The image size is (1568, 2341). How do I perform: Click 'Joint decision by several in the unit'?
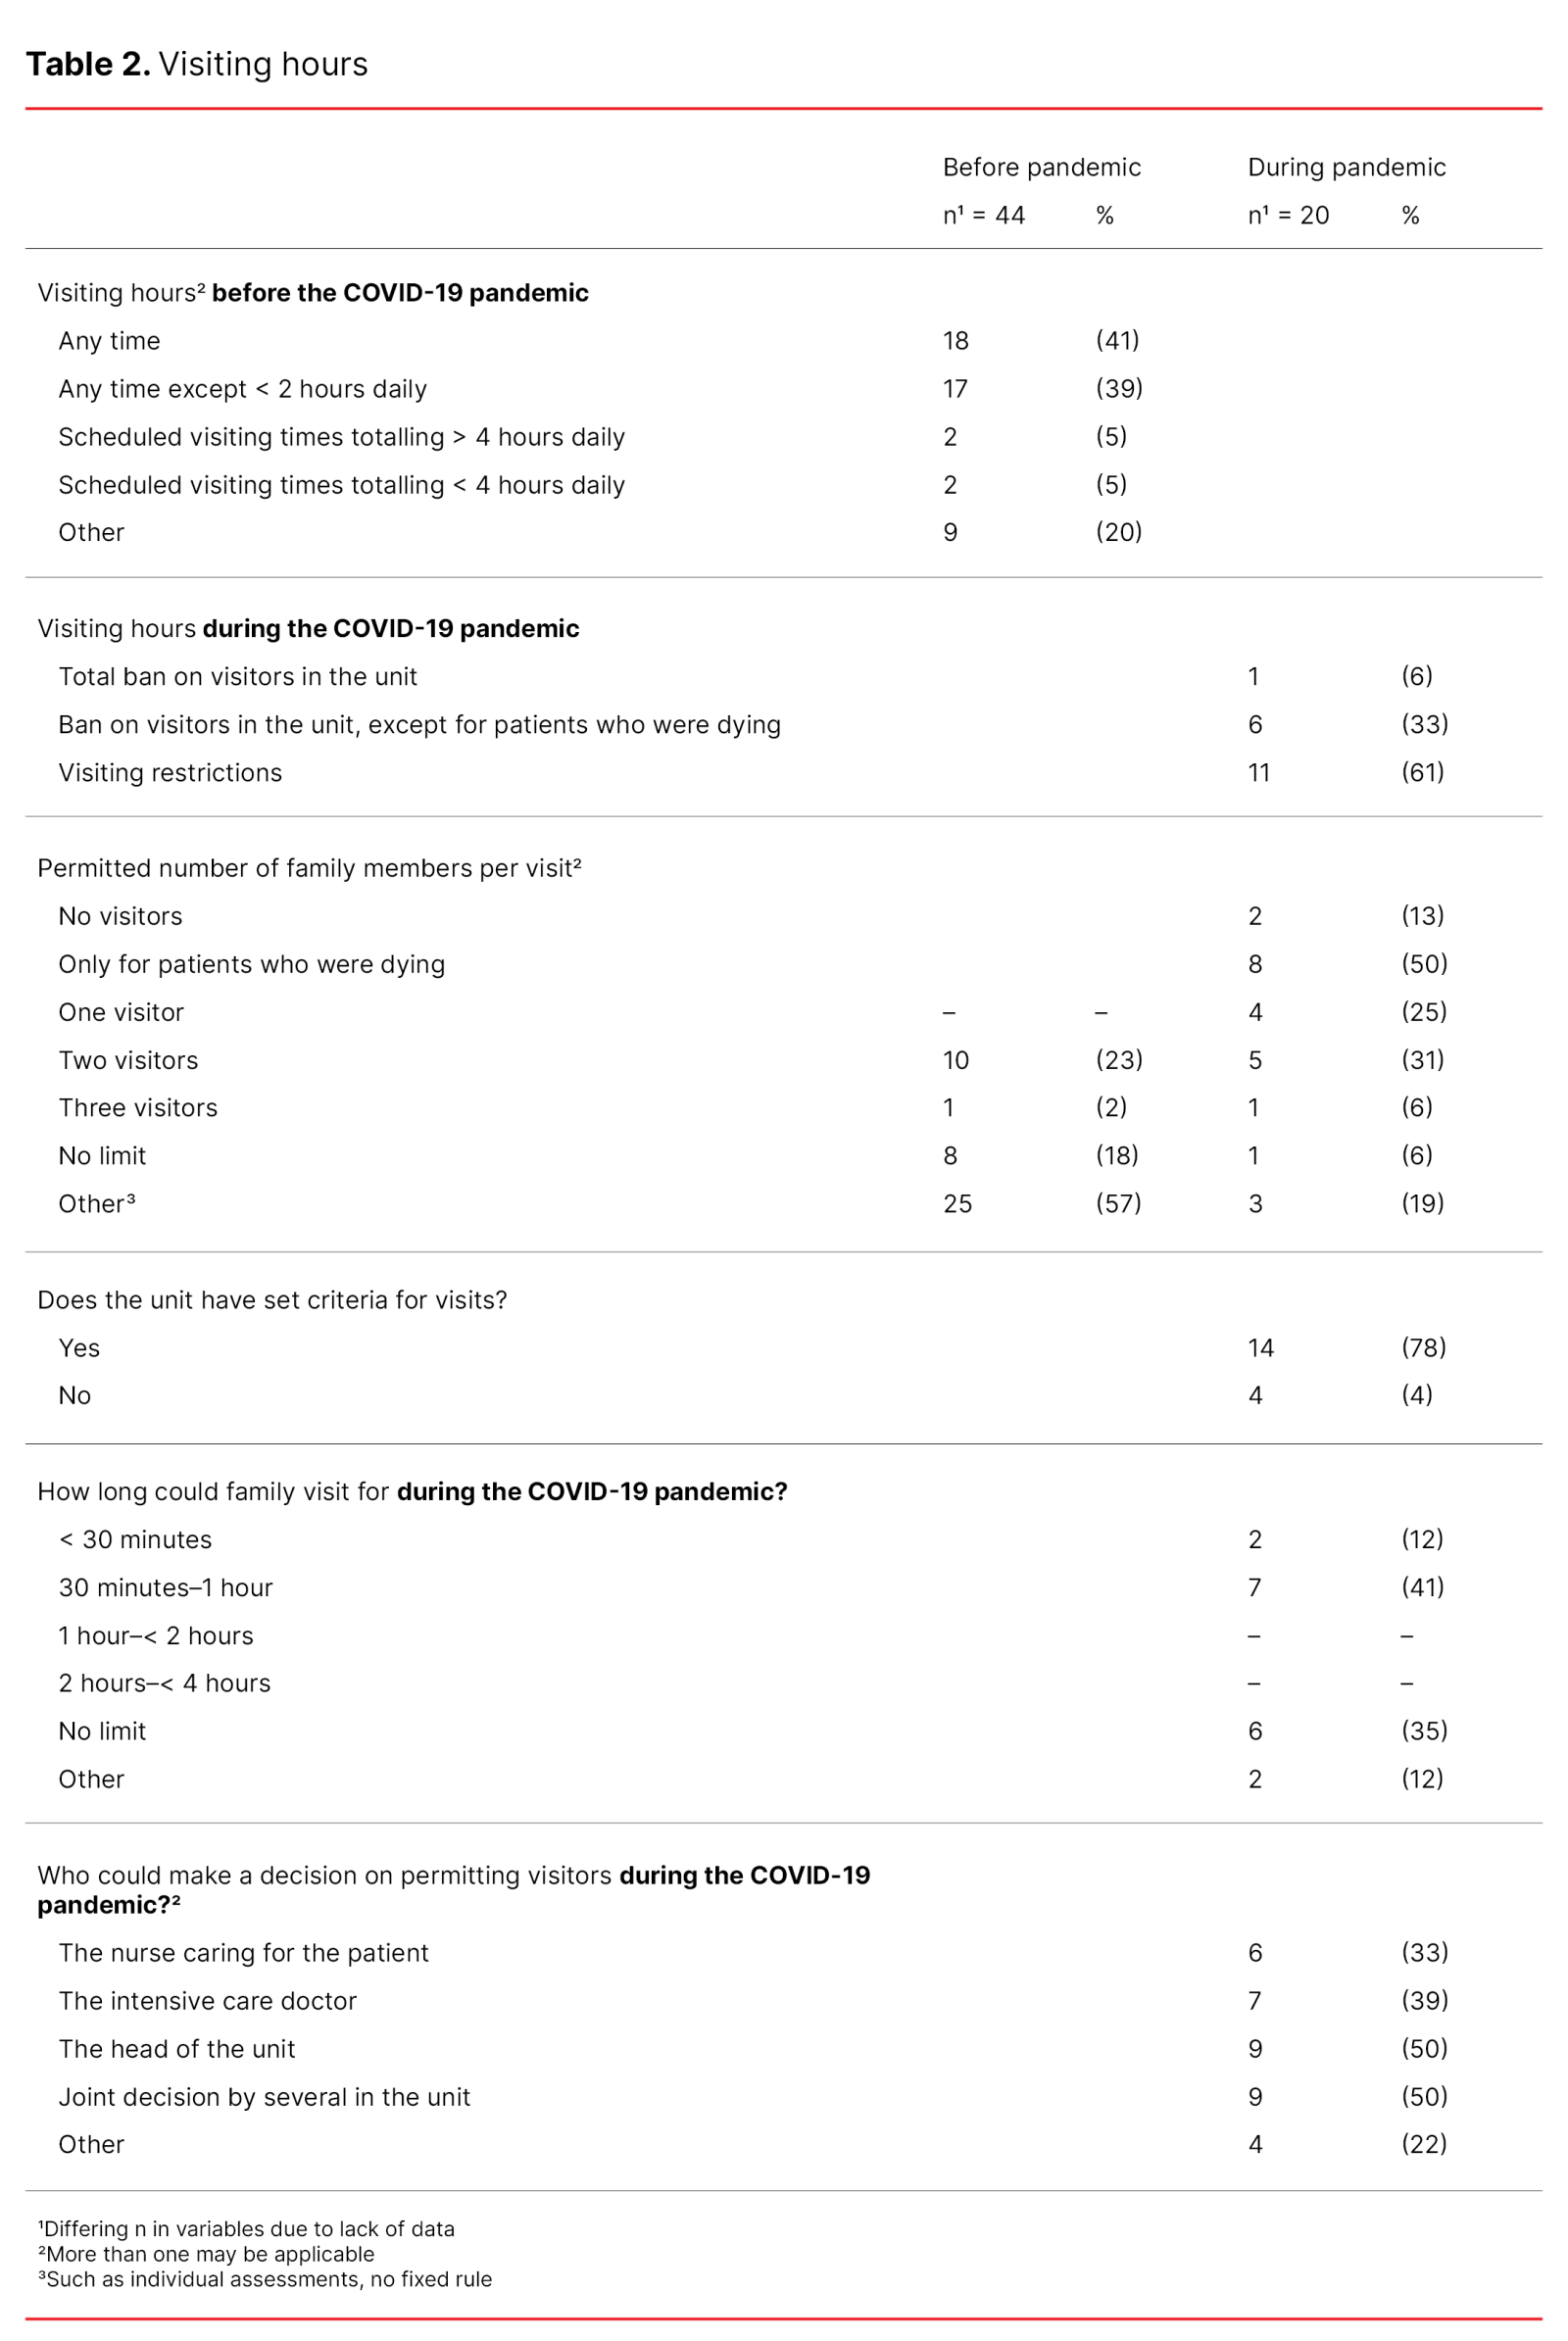264,2097
